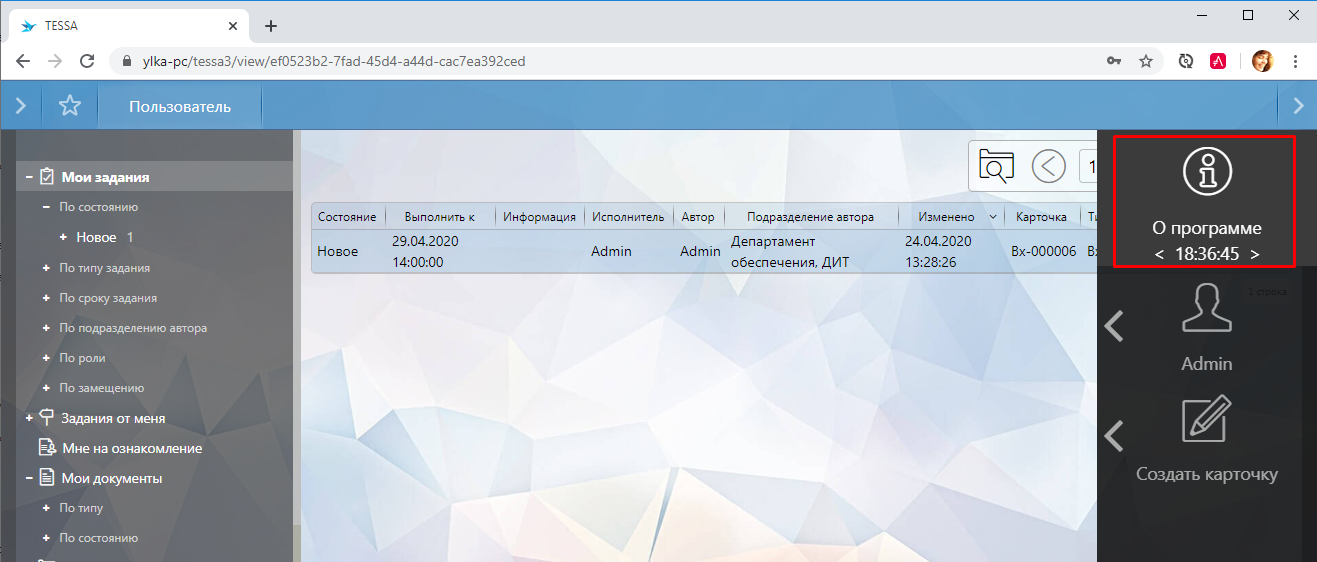The width and height of the screenshot is (1317, 562).
Task: Select the 'Пользователь' workspace tab
Action: 180,106
